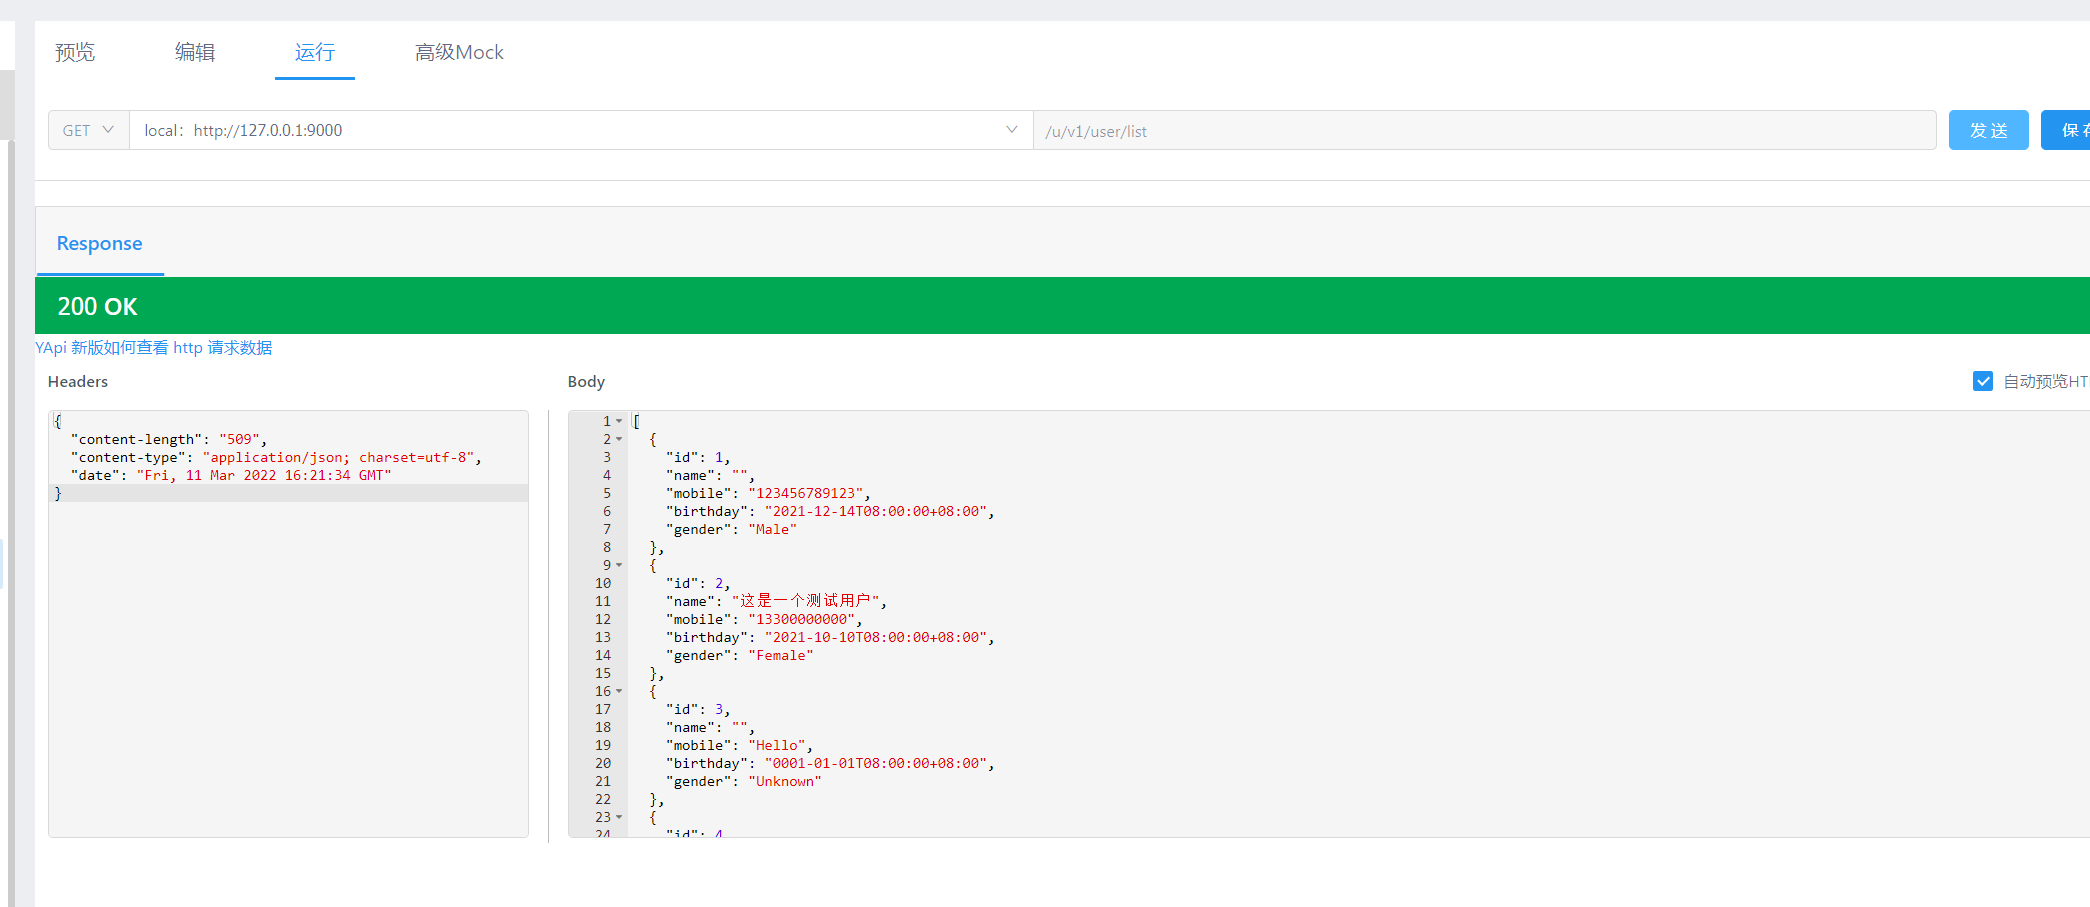The image size is (2090, 907).
Task: Click the Headers section label
Action: pos(78,381)
